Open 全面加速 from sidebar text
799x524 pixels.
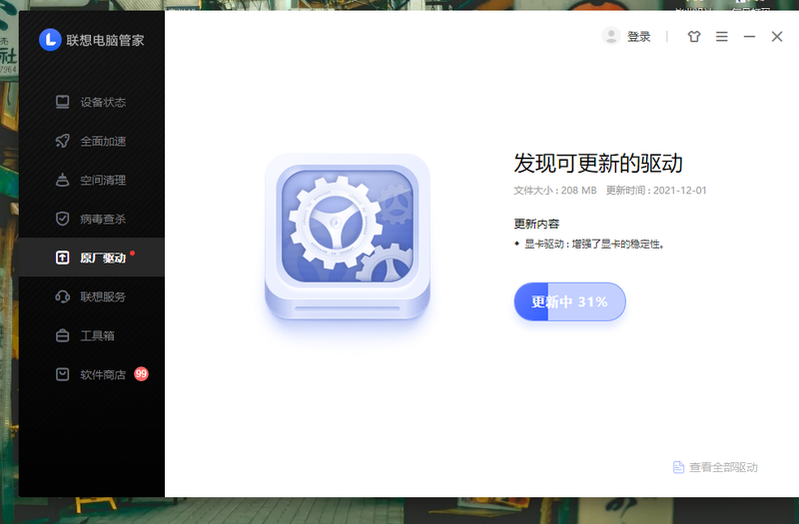pyautogui.click(x=103, y=141)
